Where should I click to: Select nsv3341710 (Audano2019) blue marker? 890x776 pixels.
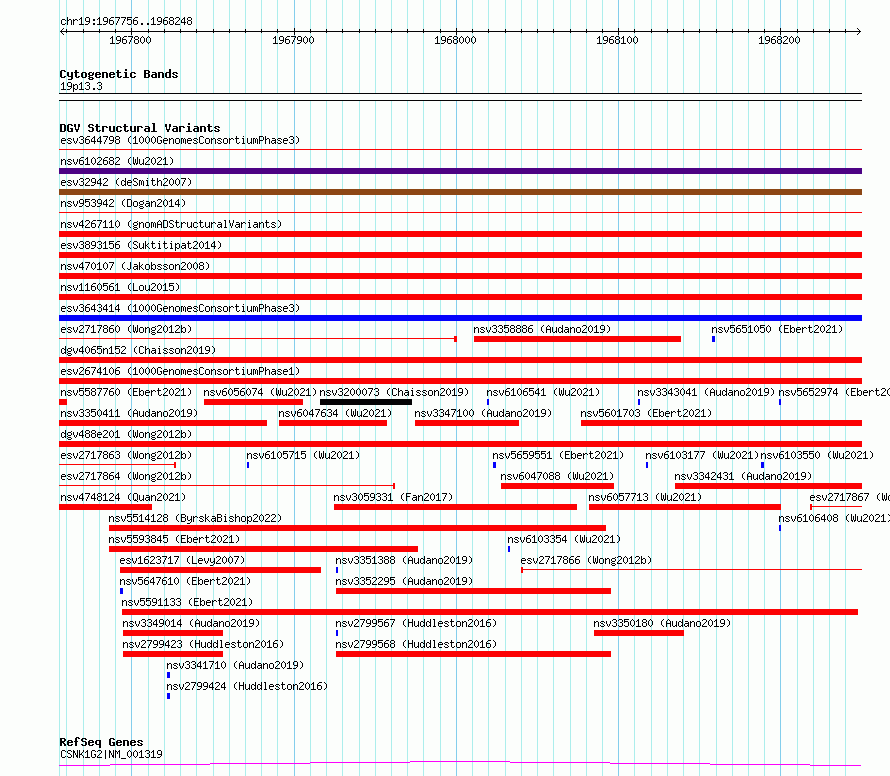168,675
